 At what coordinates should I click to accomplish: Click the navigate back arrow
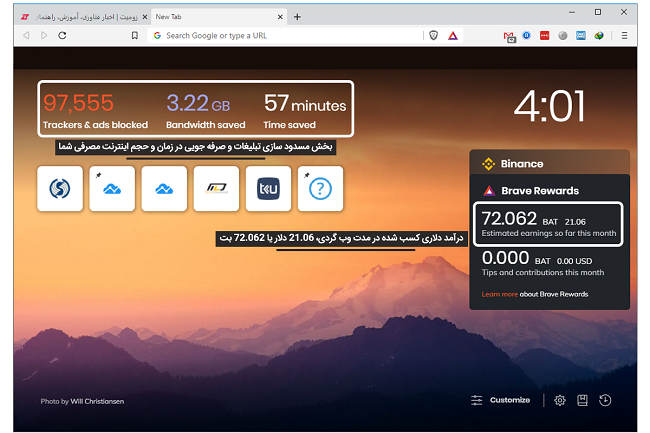[x=25, y=35]
